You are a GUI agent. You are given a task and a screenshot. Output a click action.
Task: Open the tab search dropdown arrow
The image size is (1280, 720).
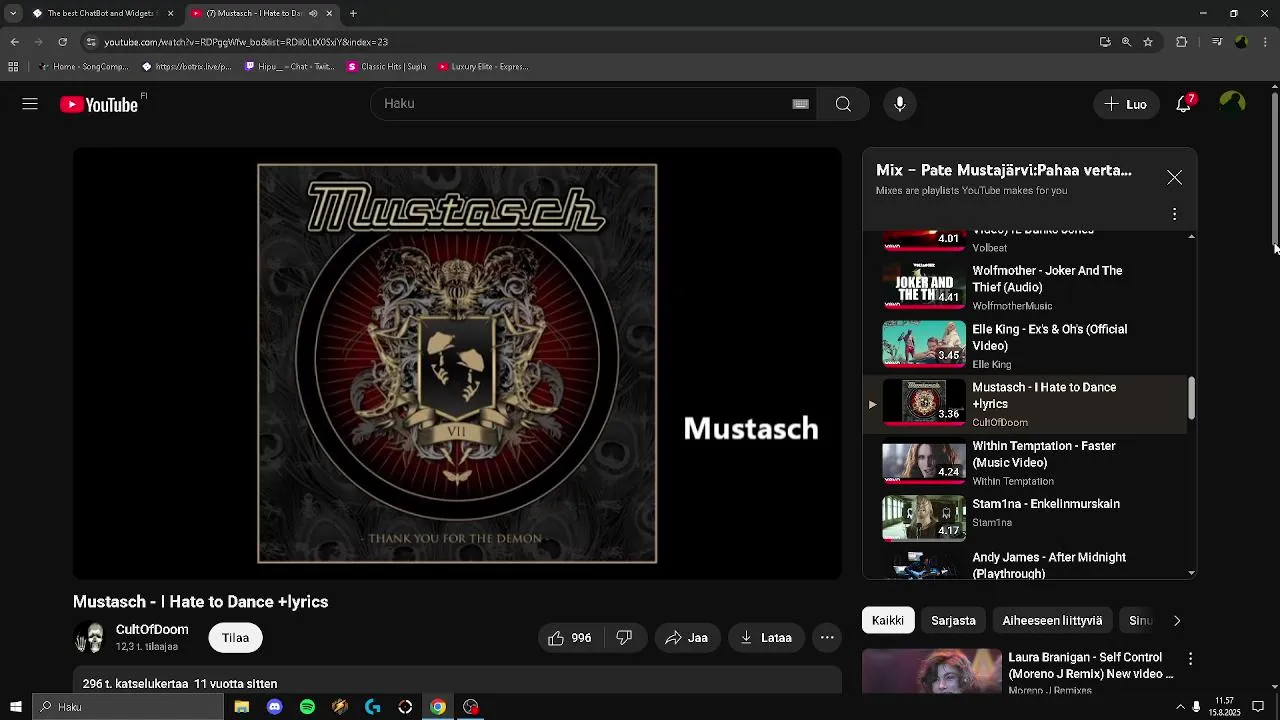point(13,13)
